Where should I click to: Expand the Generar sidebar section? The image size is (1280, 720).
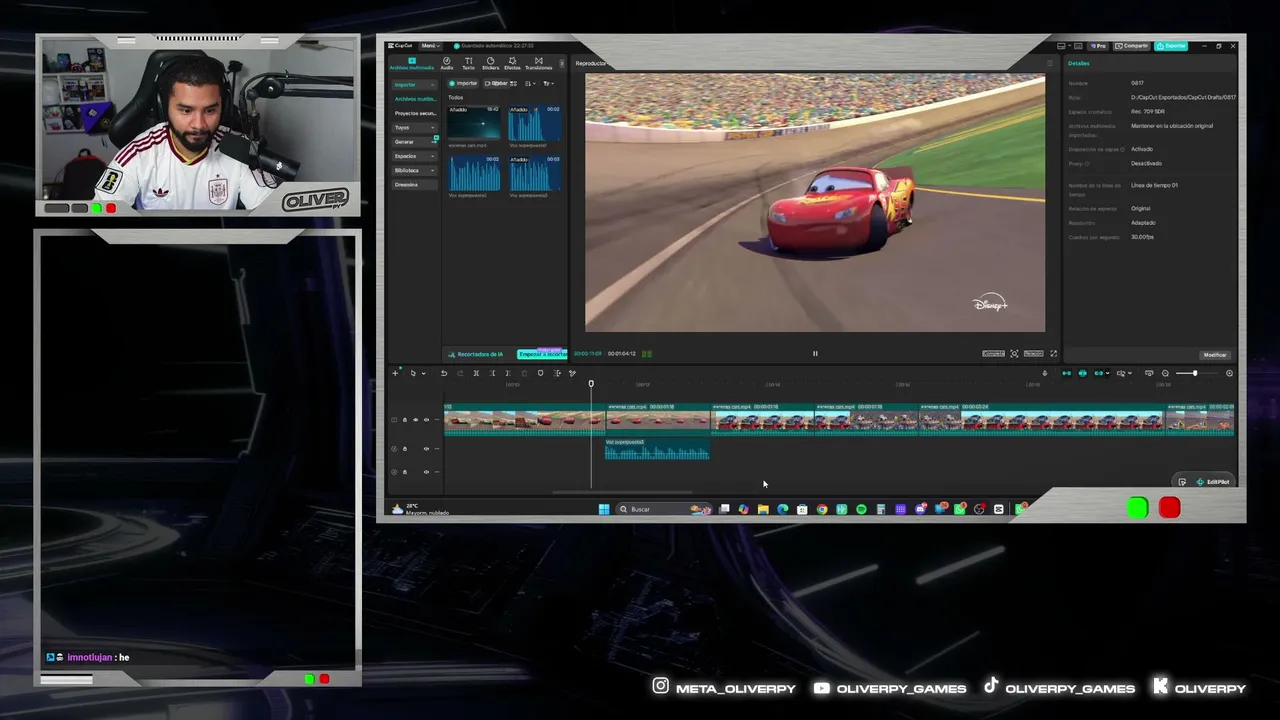415,142
